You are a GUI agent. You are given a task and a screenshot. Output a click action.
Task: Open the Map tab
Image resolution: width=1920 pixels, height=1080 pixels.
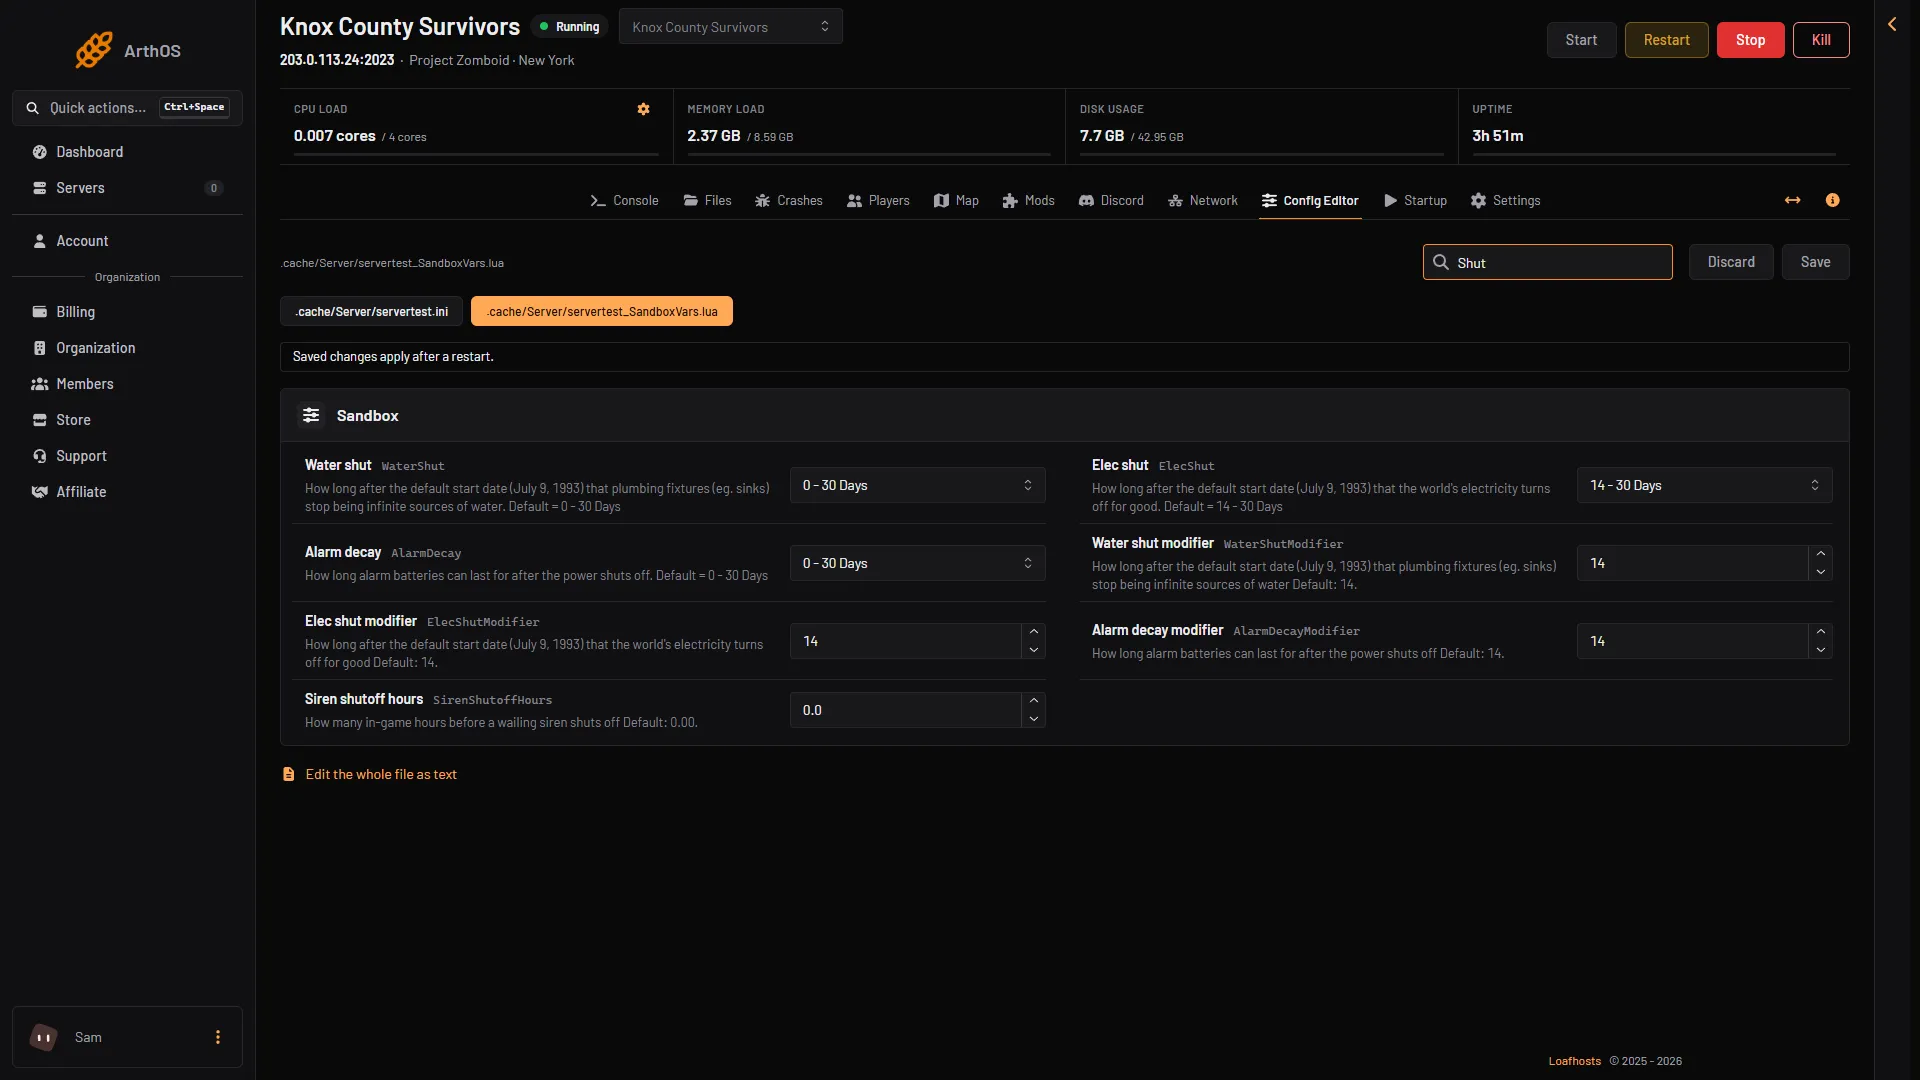pyautogui.click(x=956, y=201)
